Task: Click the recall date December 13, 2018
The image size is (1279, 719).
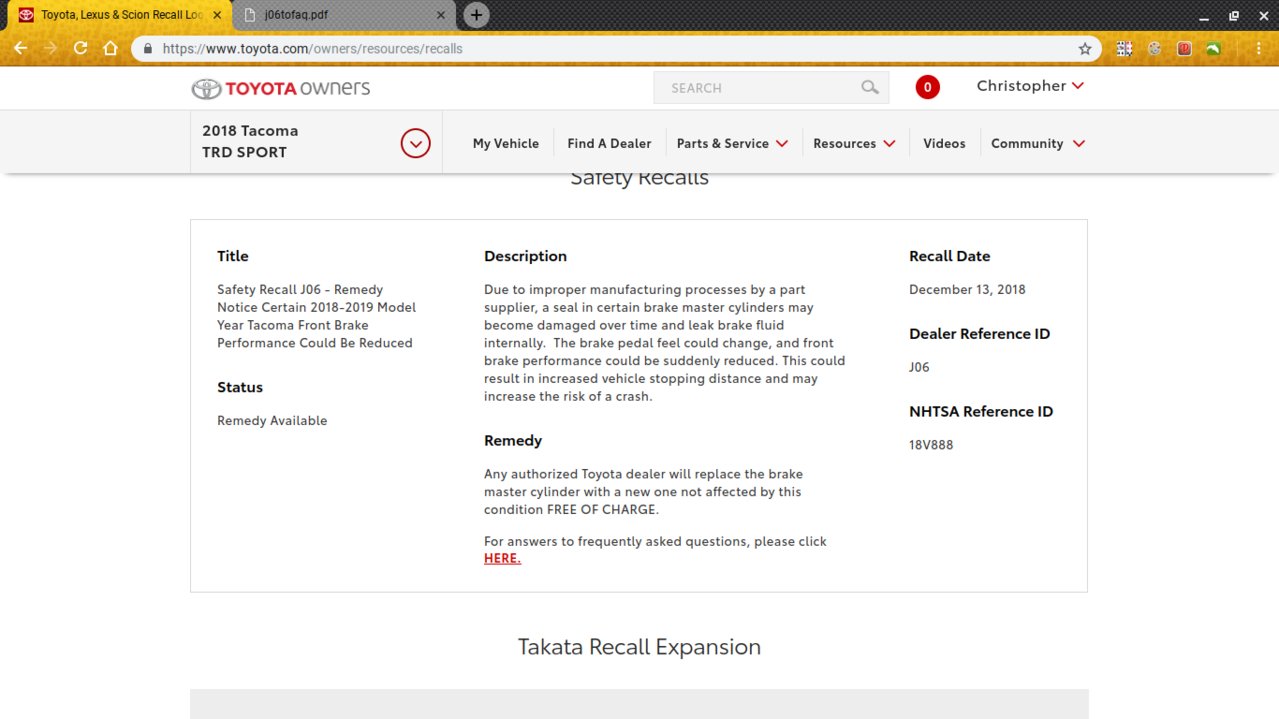Action: [x=967, y=290]
